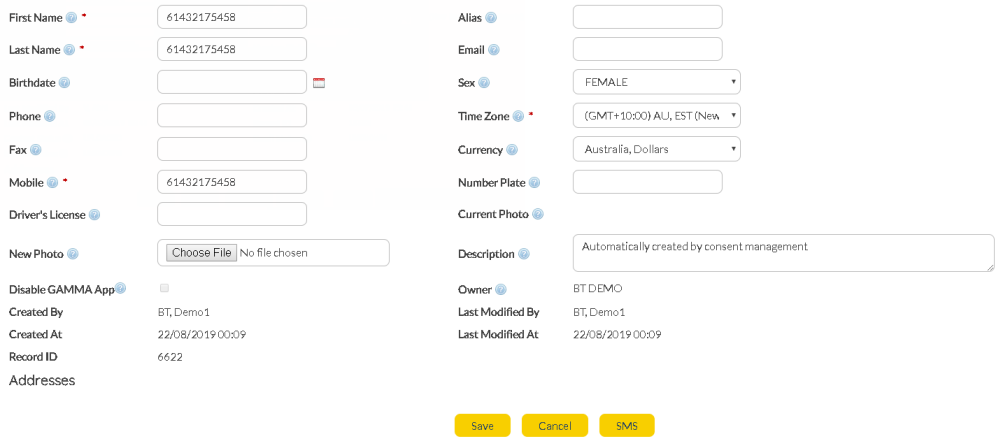The image size is (1004, 445).
Task: Toggle the Disable GAMMA App checkbox
Action: pyautogui.click(x=165, y=288)
